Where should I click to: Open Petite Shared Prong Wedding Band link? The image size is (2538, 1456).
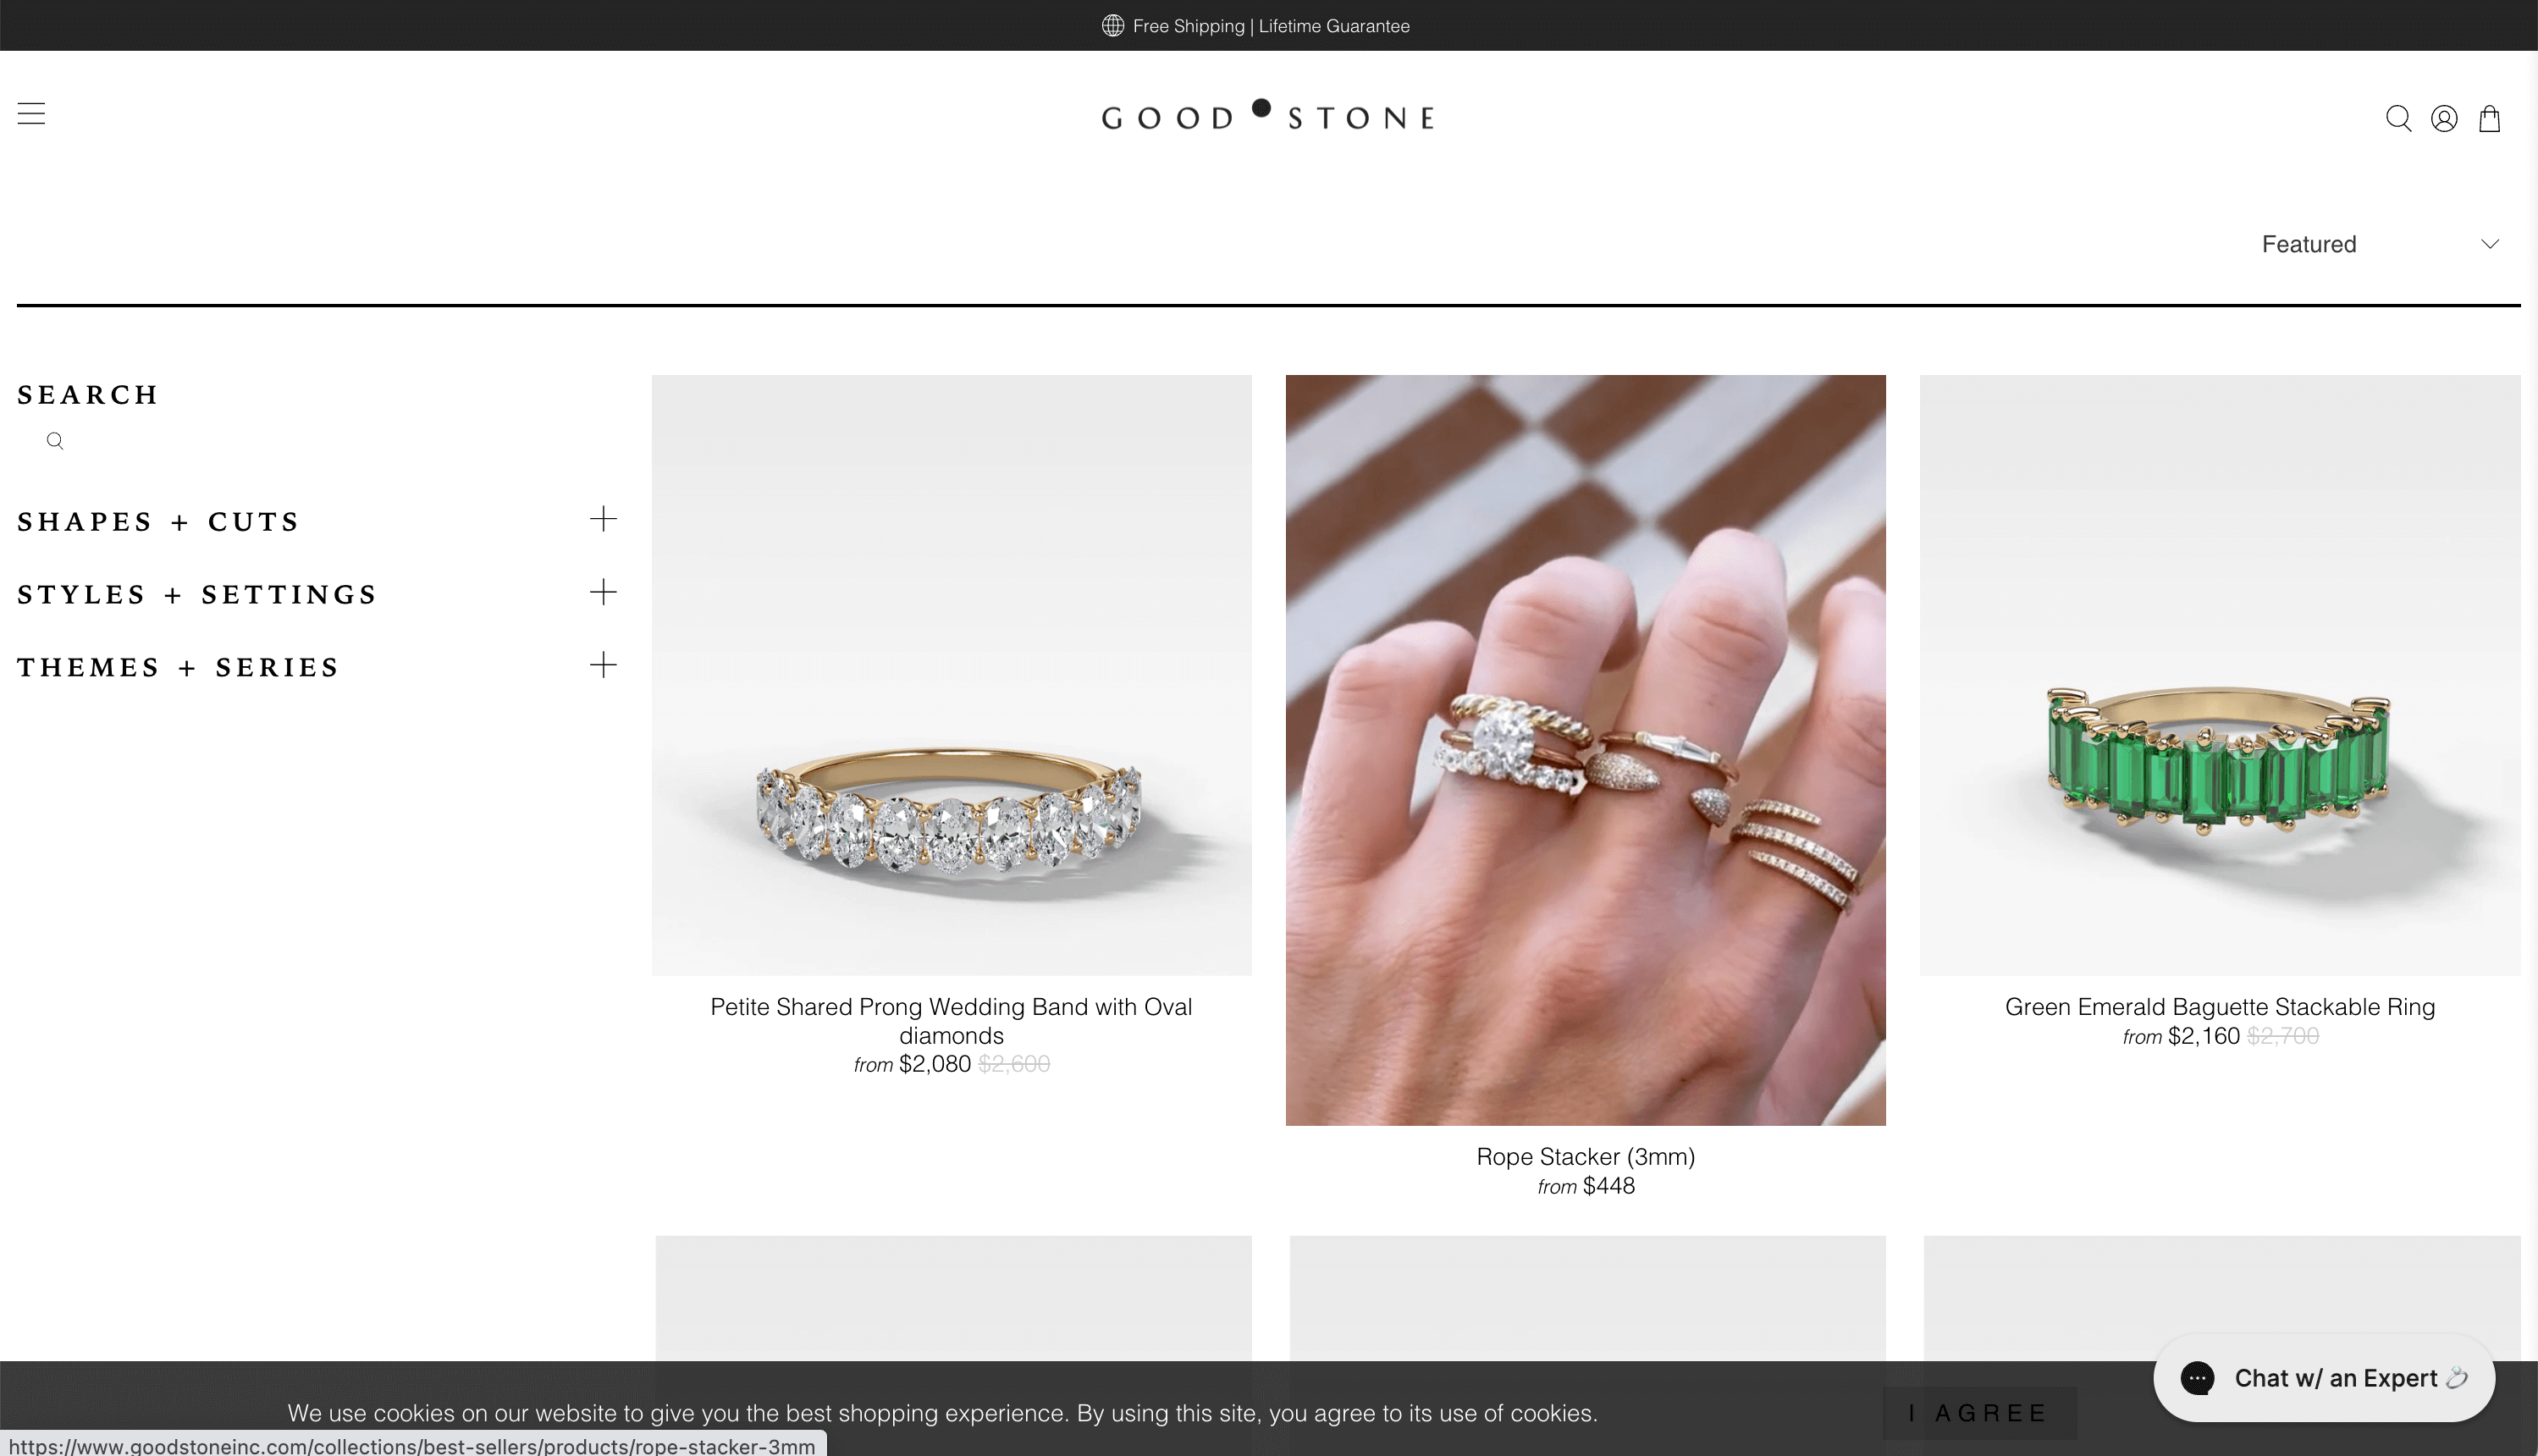pos(951,1020)
